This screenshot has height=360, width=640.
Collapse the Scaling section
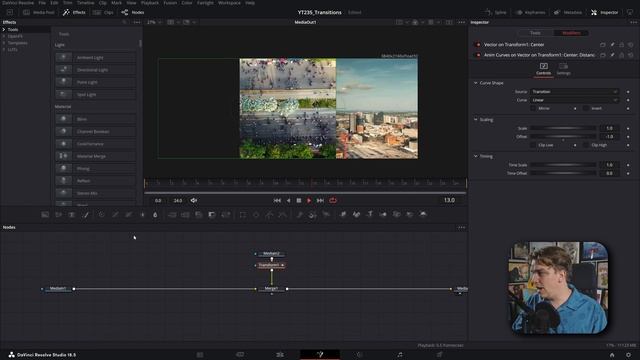[476, 120]
